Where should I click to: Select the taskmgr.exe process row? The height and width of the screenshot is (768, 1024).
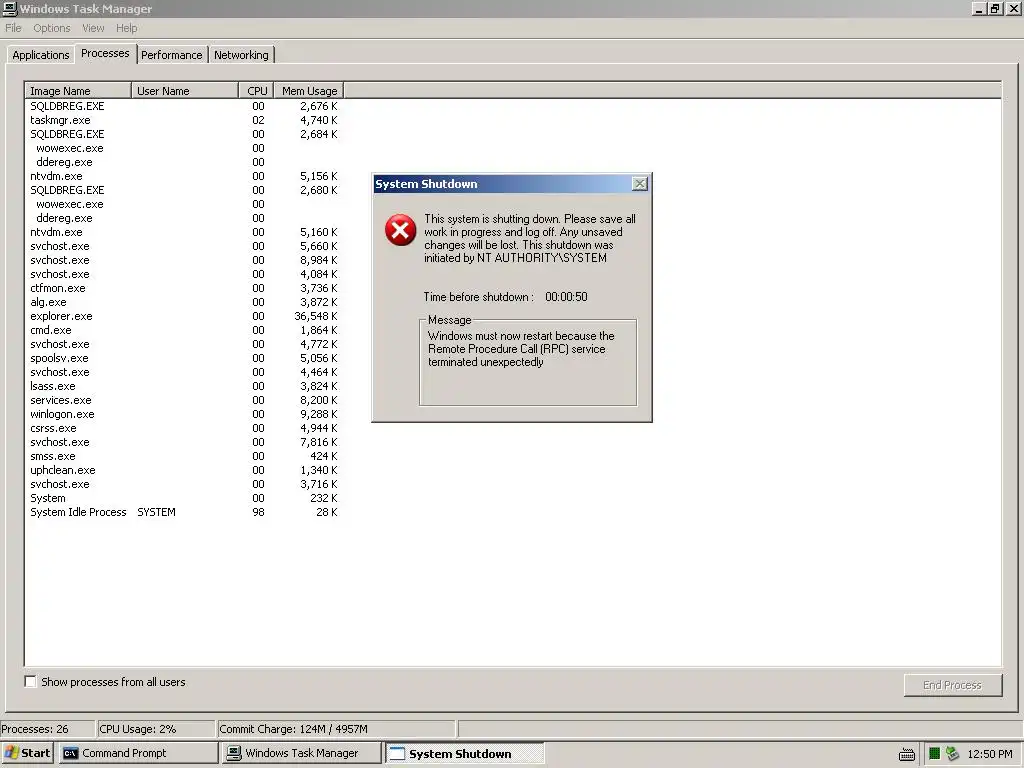click(184, 120)
